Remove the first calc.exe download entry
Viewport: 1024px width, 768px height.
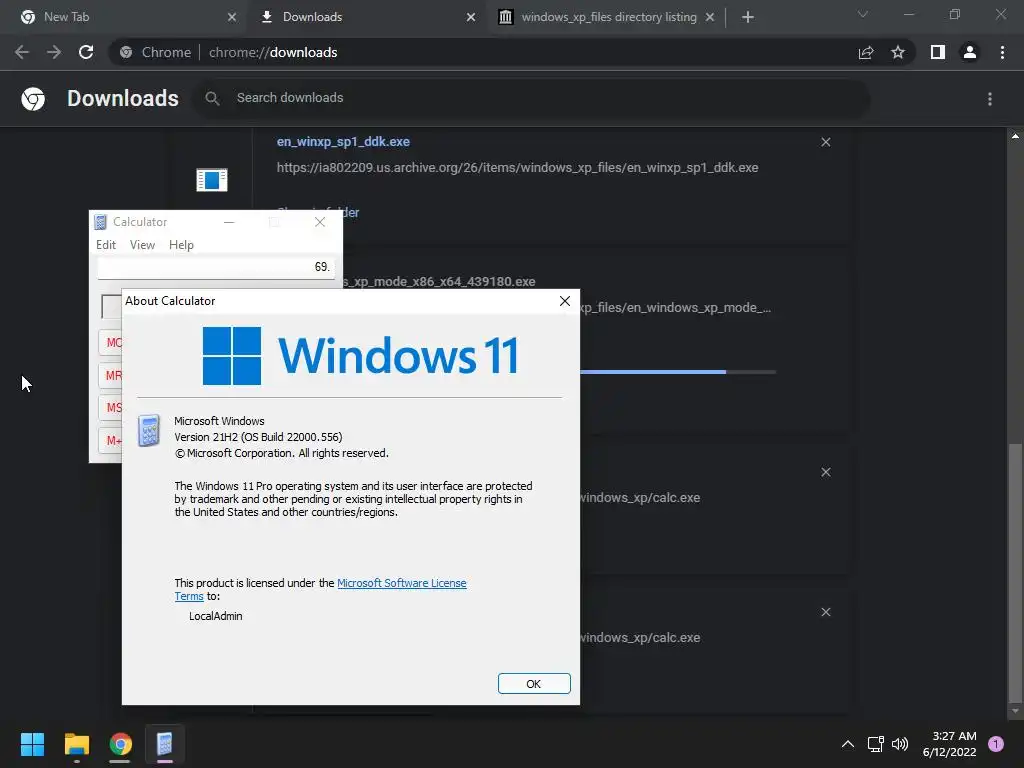(x=826, y=472)
